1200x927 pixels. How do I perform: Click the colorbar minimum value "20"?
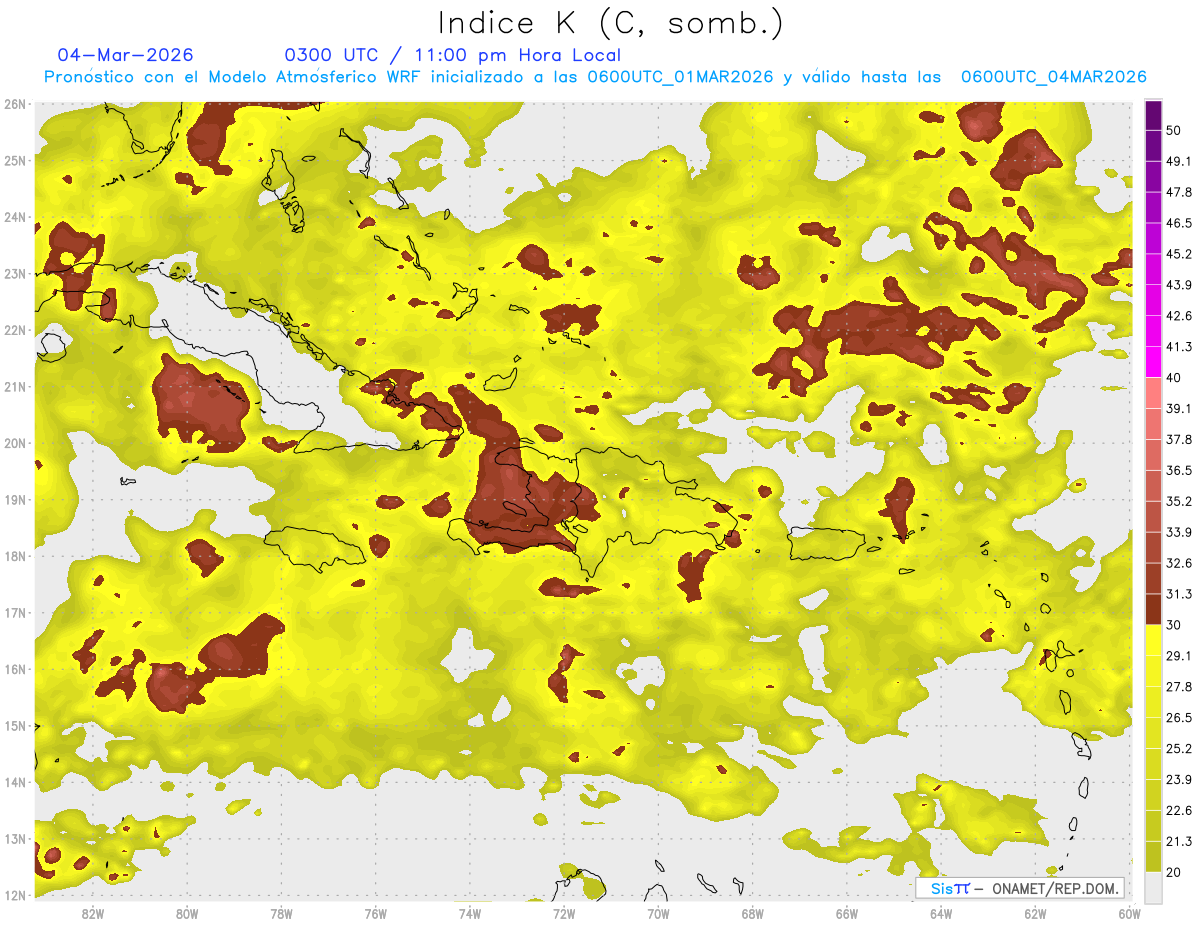tap(1173, 873)
